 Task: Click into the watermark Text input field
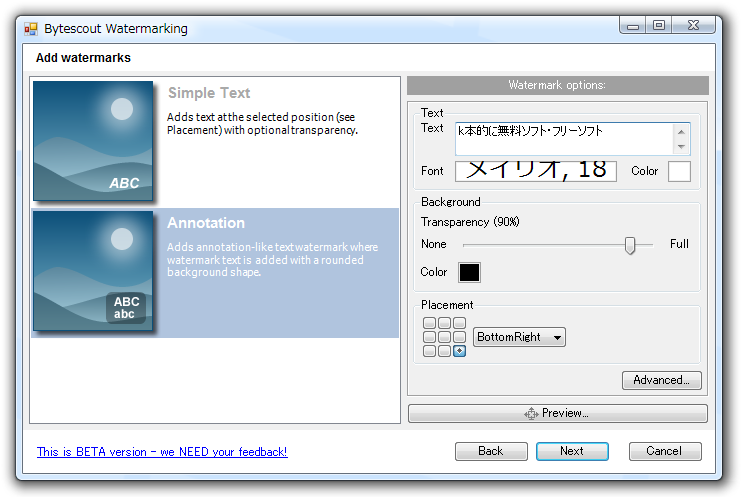[564, 139]
